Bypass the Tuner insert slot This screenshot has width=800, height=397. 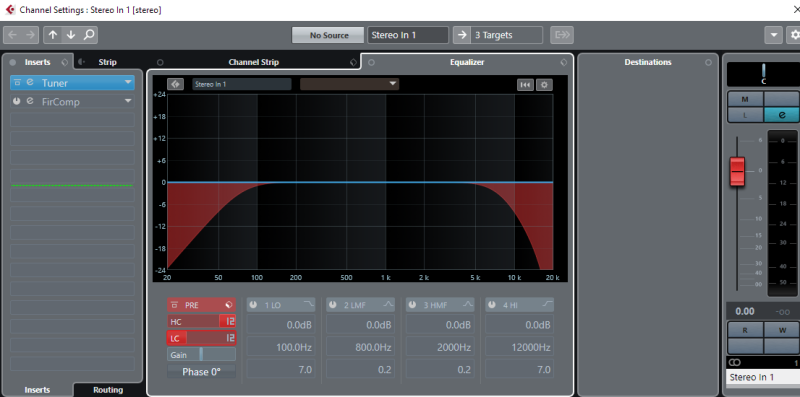point(17,82)
